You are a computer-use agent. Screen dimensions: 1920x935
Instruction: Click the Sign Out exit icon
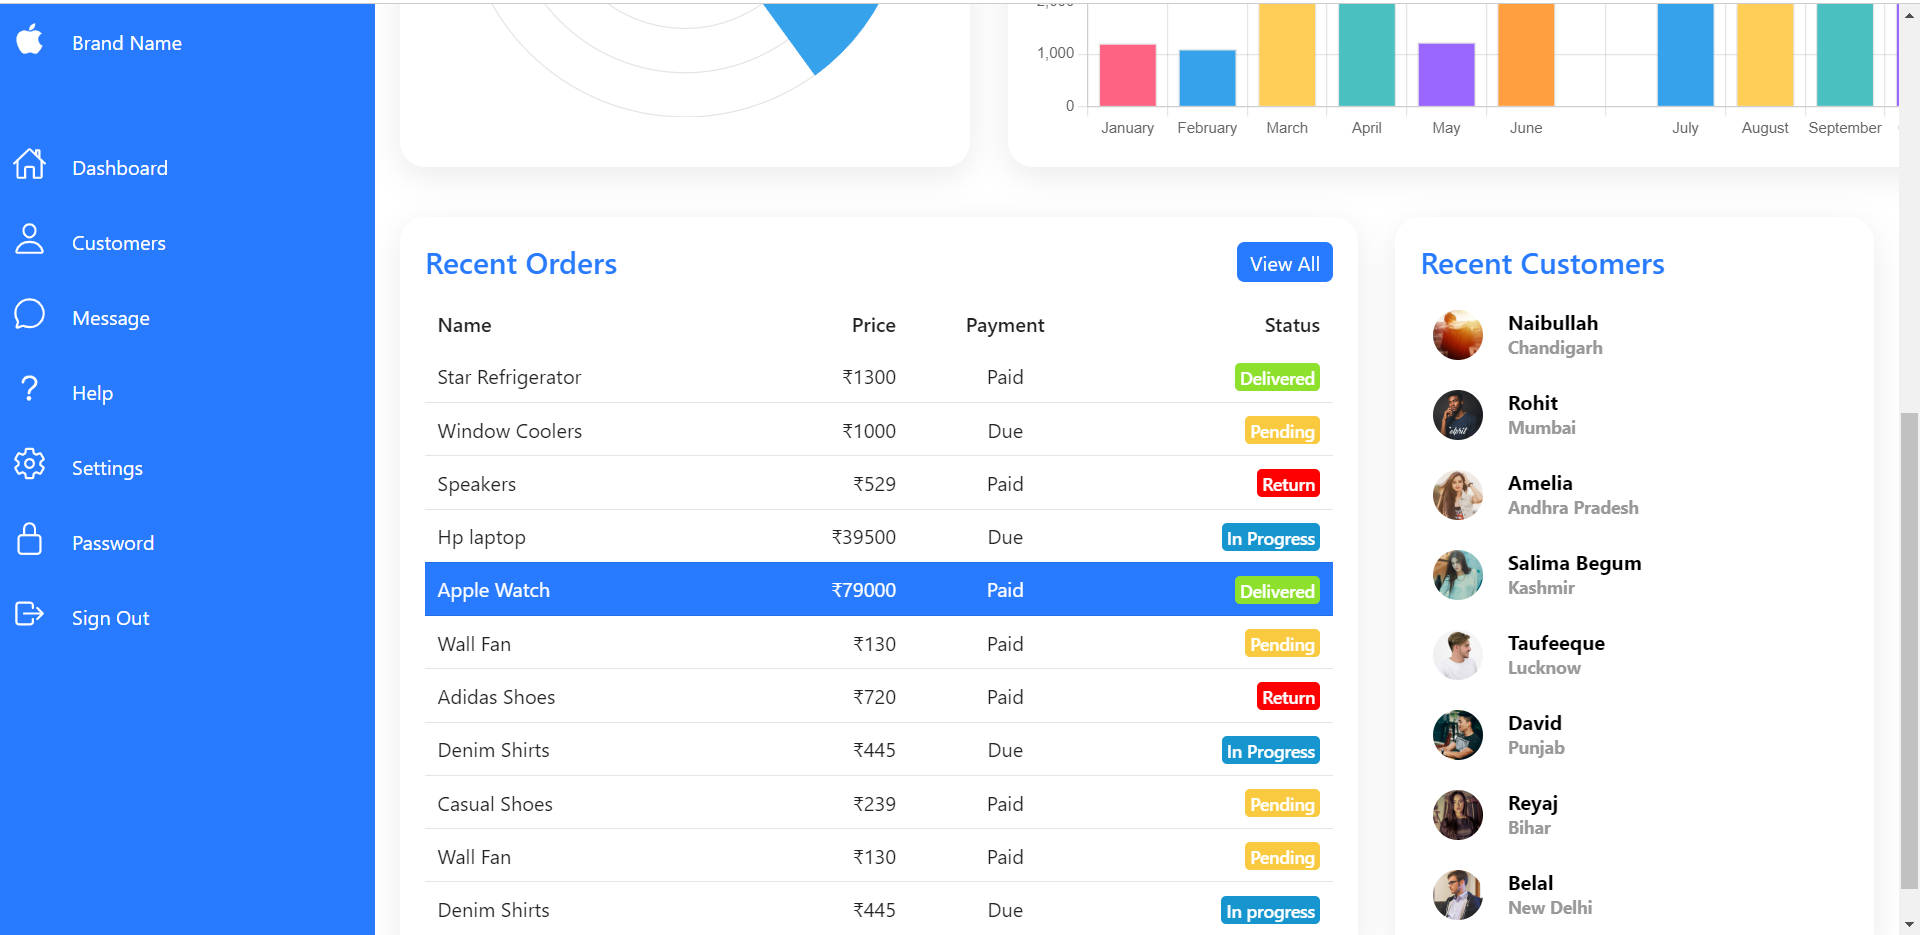[29, 614]
